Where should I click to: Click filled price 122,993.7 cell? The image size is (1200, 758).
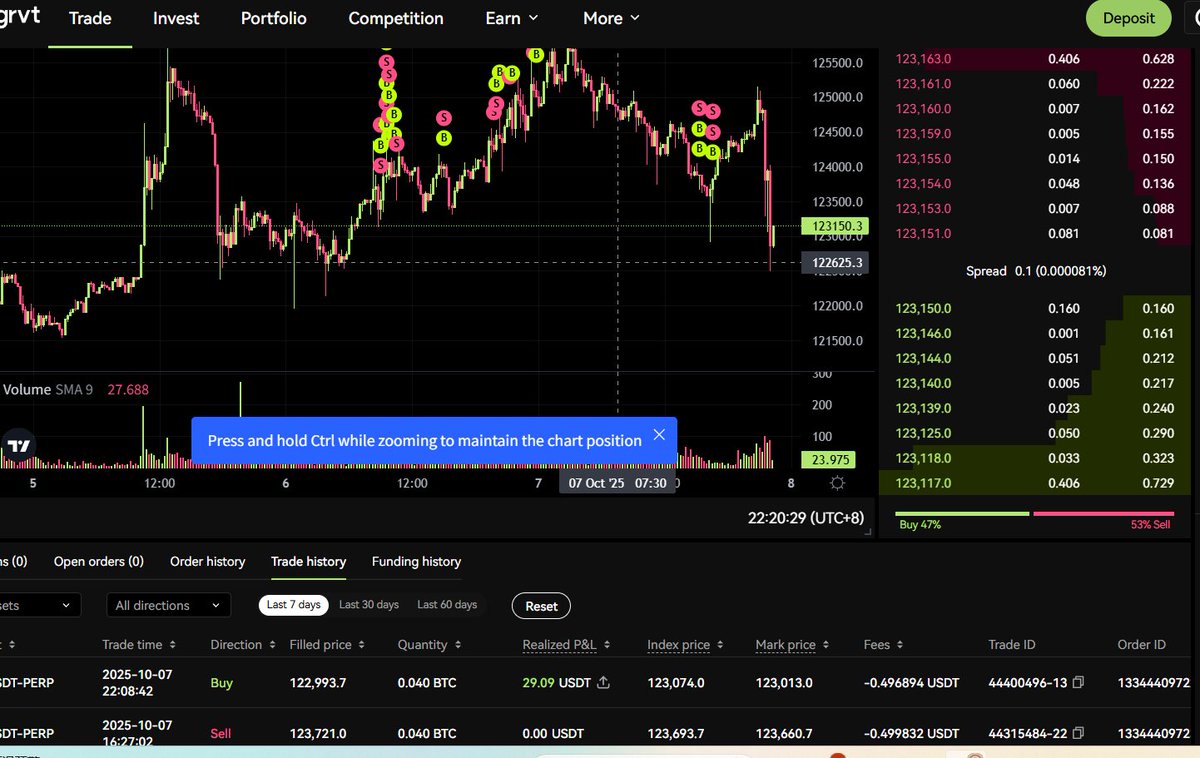click(x=316, y=683)
